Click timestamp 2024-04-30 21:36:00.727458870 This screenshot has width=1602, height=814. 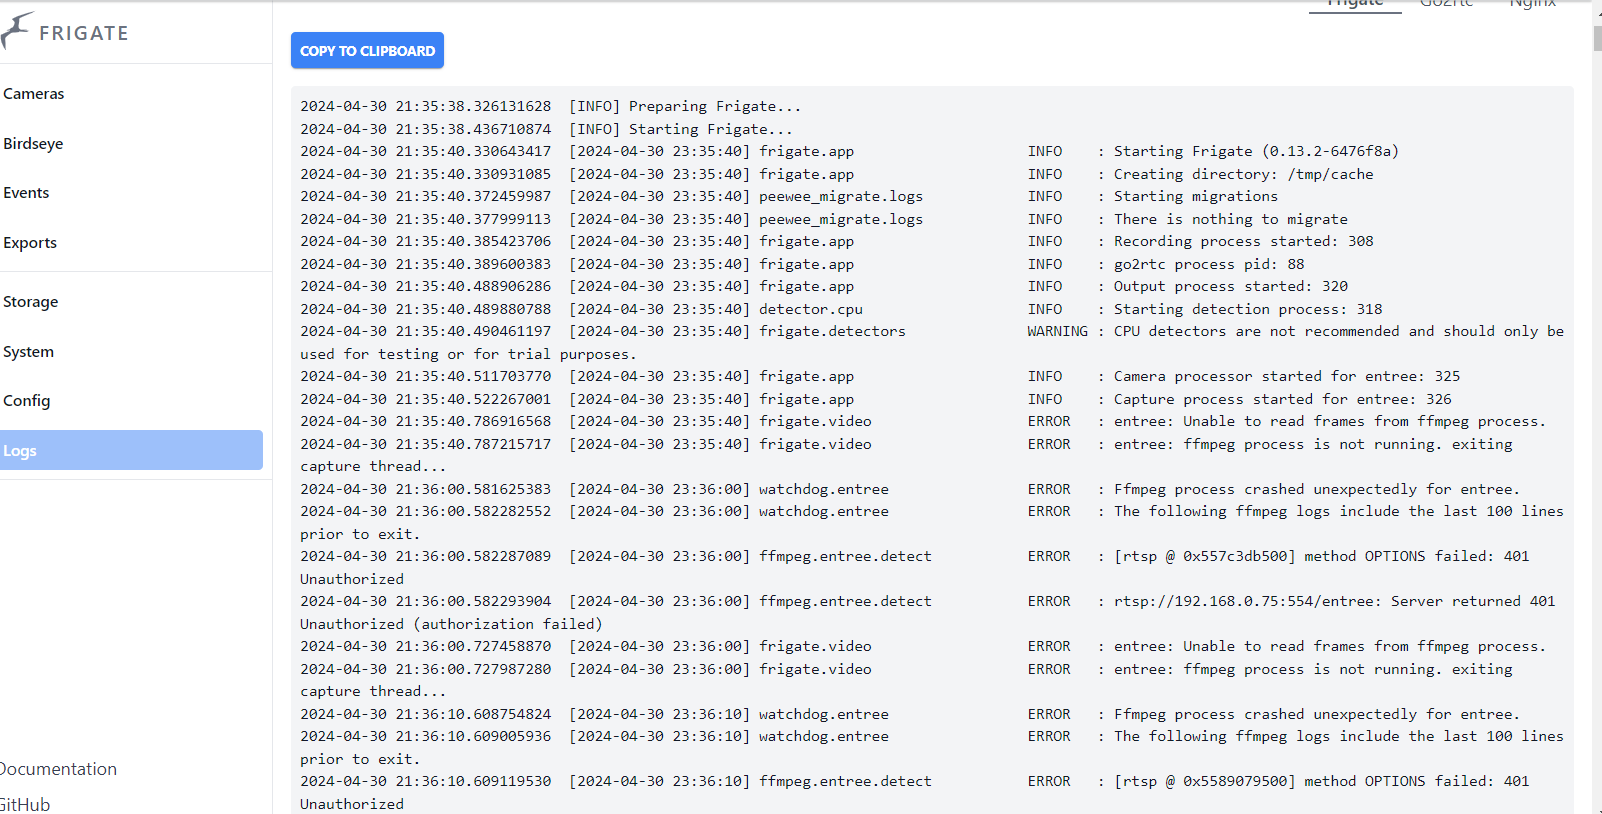[425, 646]
